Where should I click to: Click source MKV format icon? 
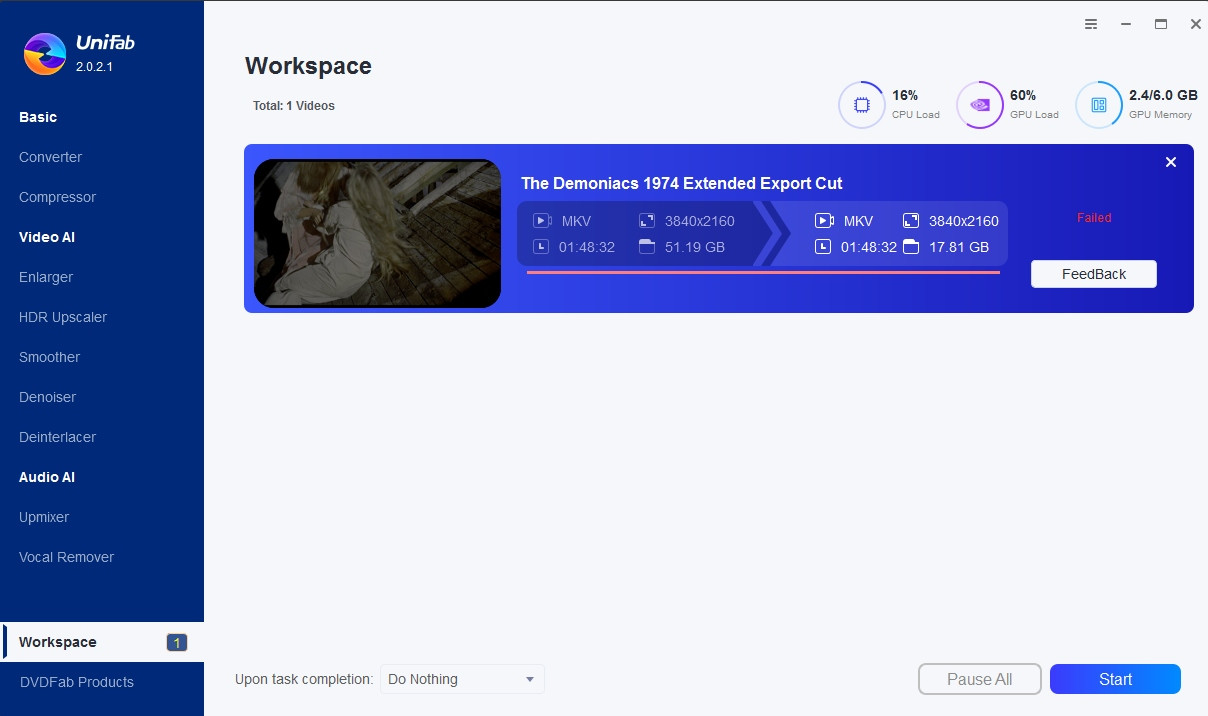tap(541, 221)
